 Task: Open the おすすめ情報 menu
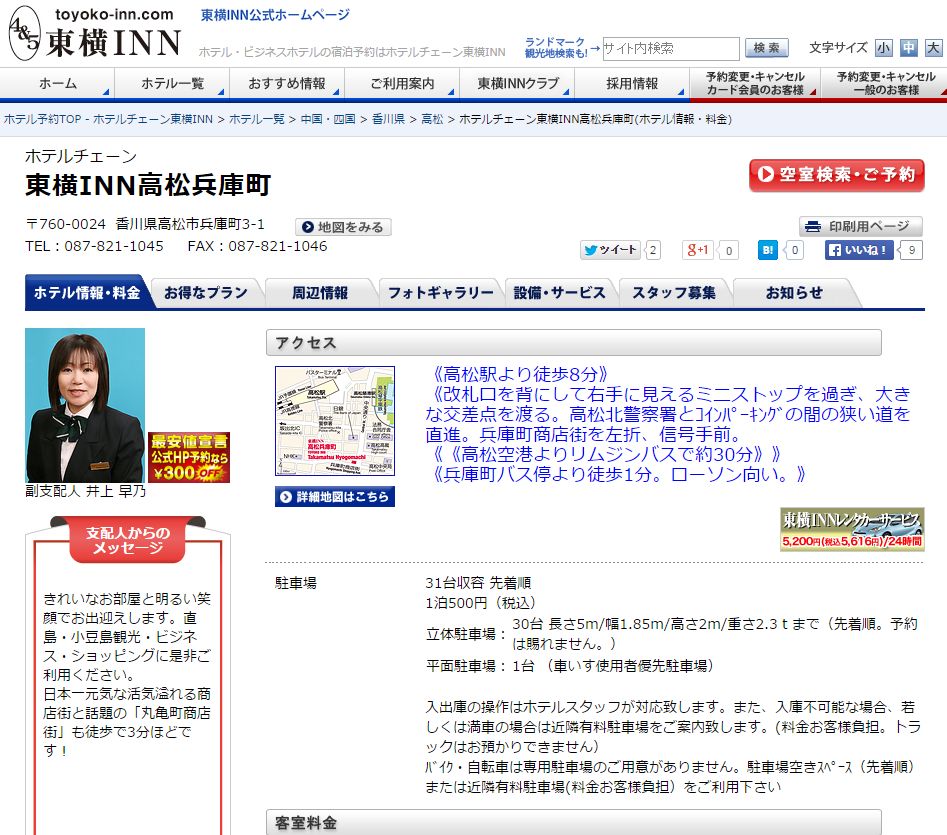[x=287, y=83]
